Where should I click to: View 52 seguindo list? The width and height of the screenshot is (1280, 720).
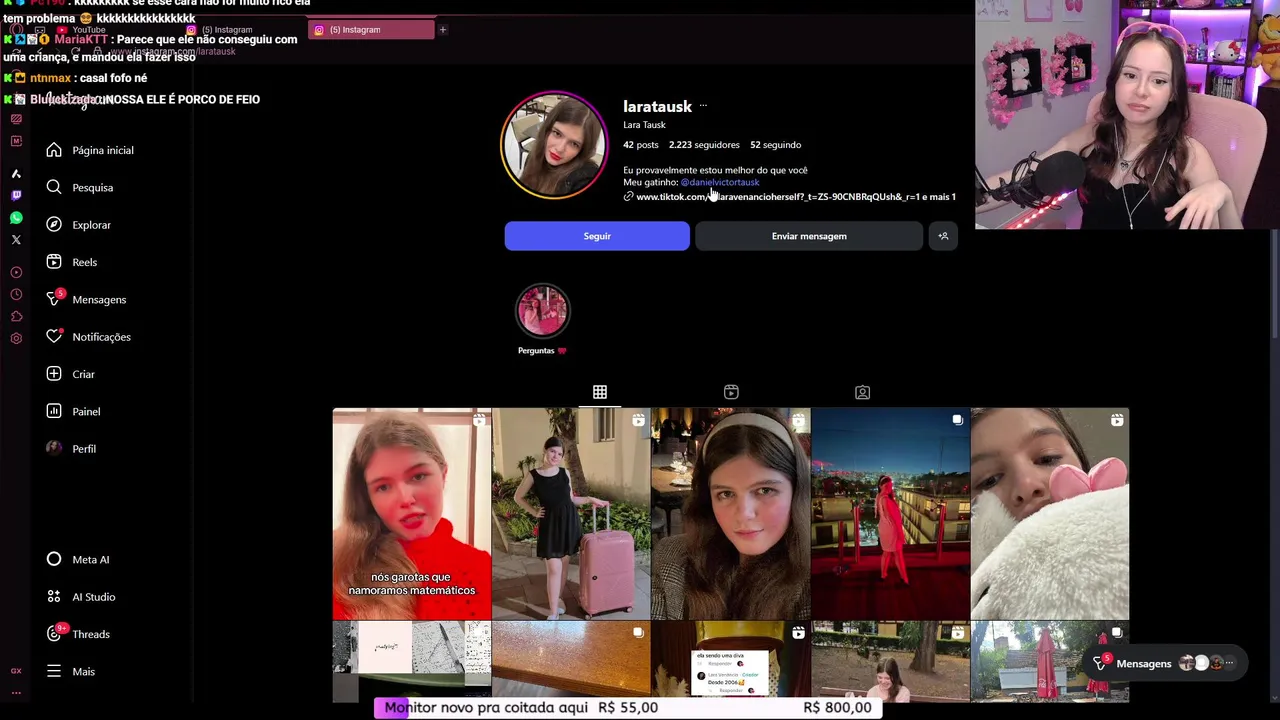(x=775, y=145)
